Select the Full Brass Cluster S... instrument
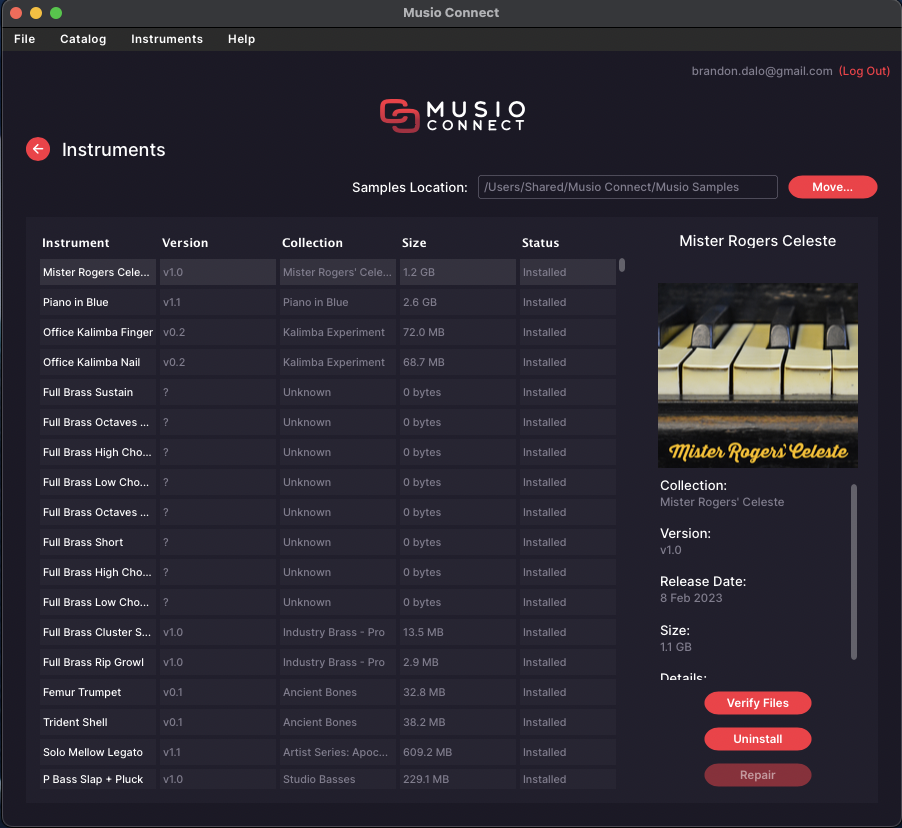 tap(98, 632)
